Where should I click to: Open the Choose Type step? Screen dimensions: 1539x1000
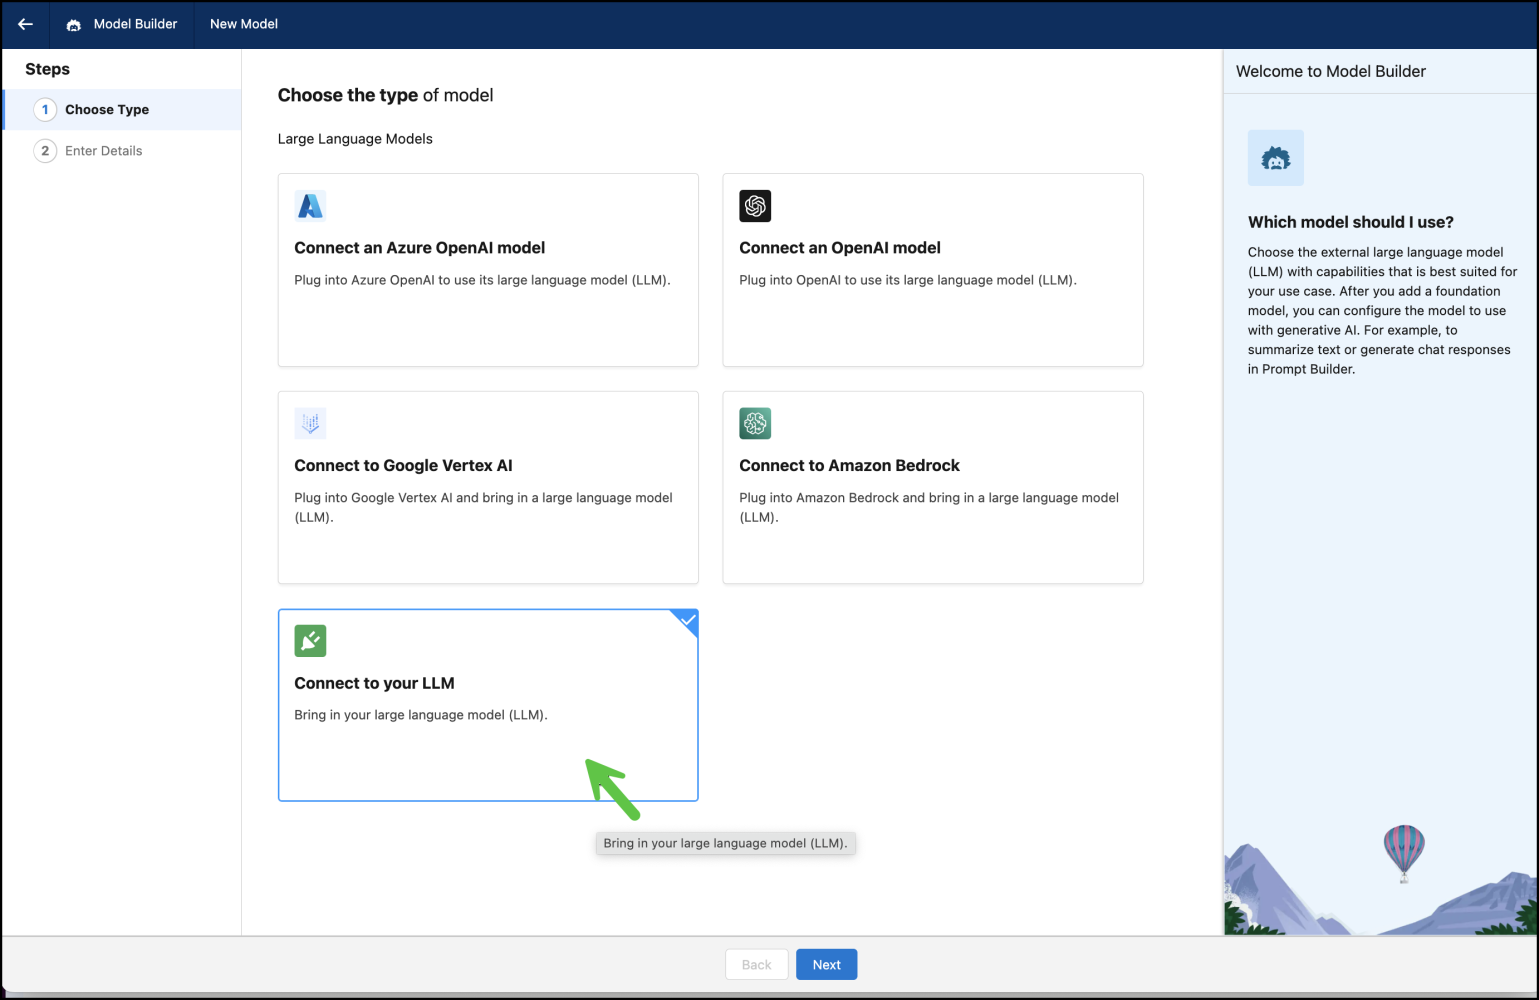[x=122, y=110]
